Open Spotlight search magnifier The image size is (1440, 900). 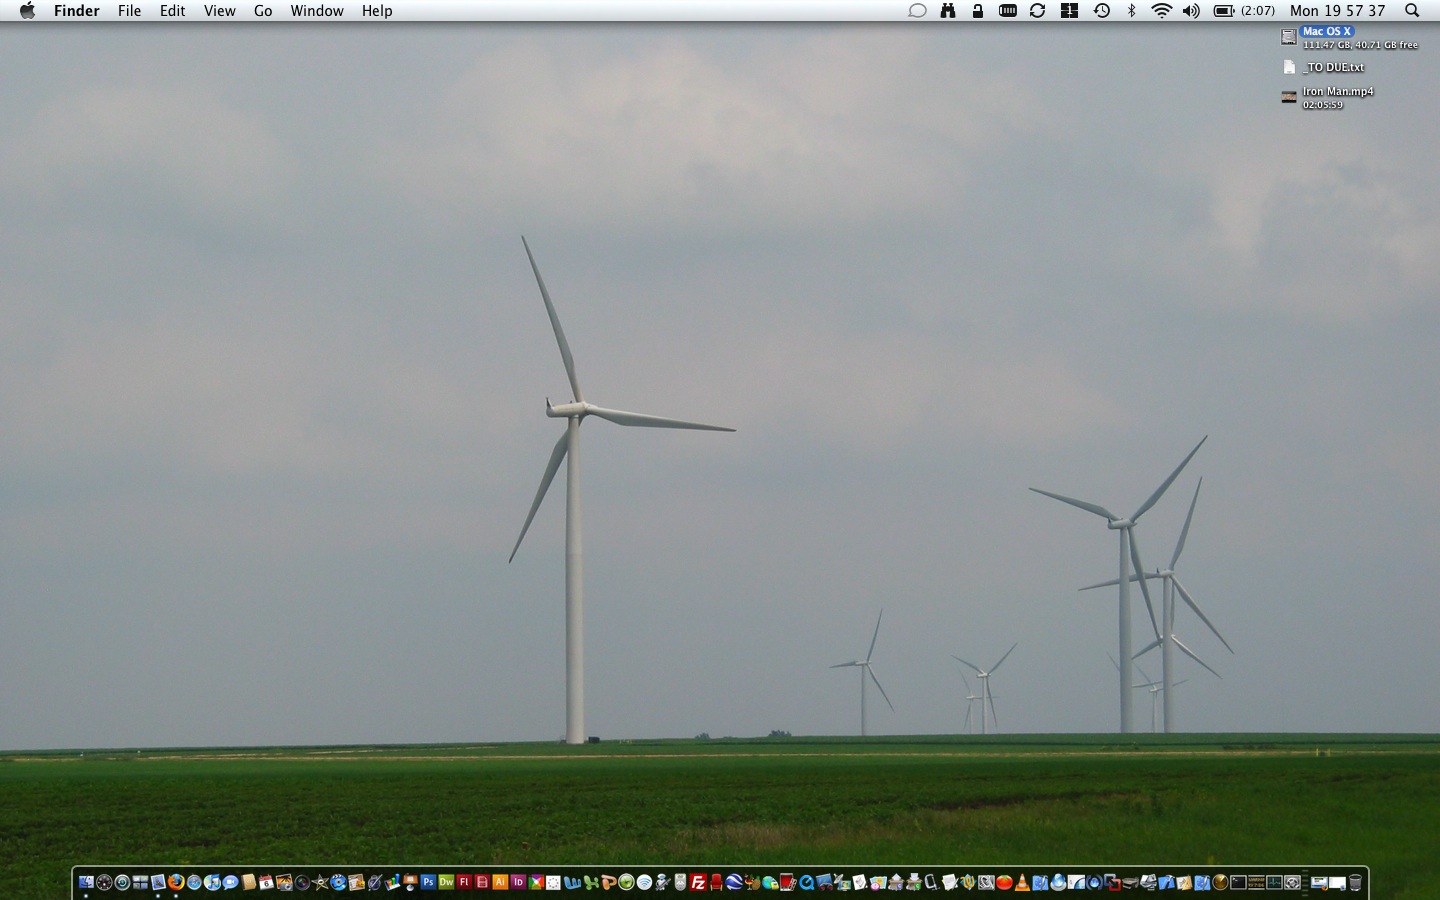pyautogui.click(x=1412, y=11)
